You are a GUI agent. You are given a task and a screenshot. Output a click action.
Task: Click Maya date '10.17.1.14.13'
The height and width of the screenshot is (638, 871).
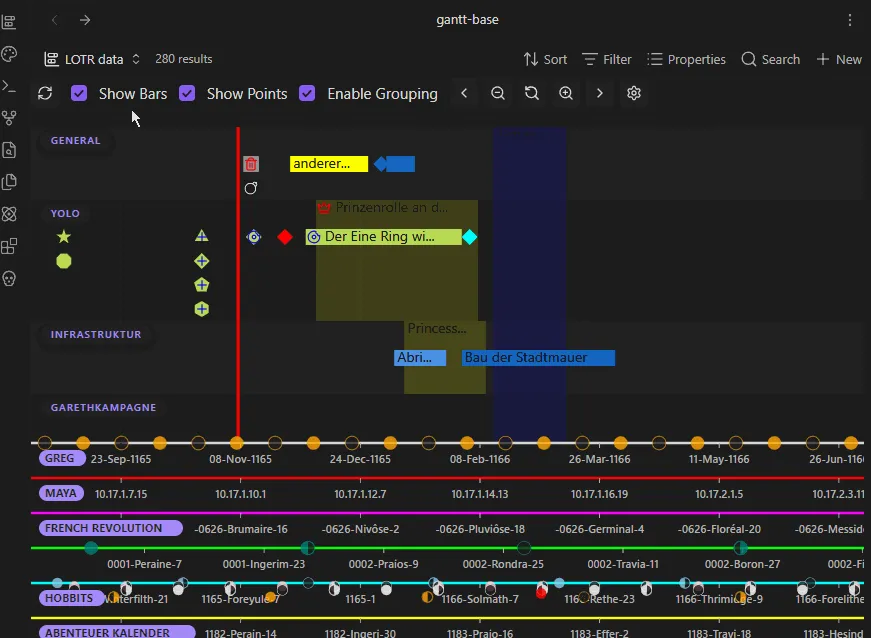(x=479, y=494)
